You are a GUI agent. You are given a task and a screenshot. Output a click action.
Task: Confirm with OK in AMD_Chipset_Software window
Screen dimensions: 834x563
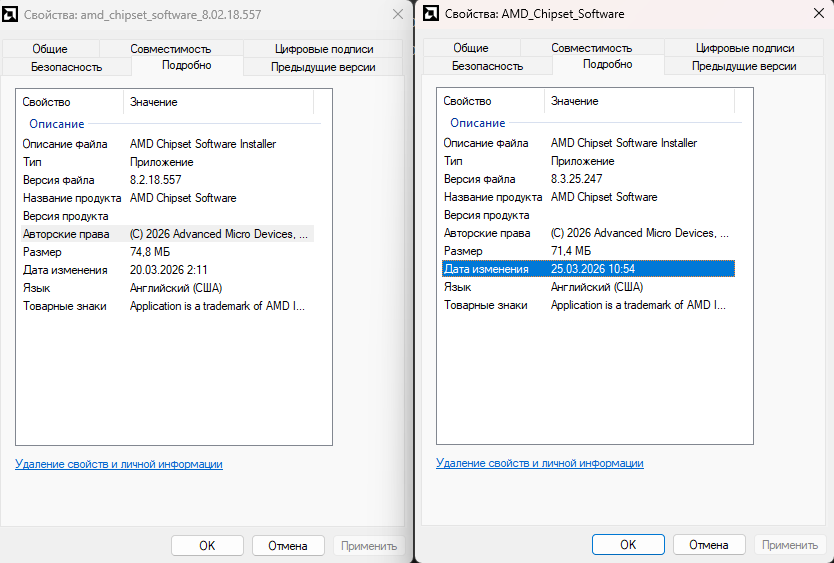pyautogui.click(x=628, y=545)
